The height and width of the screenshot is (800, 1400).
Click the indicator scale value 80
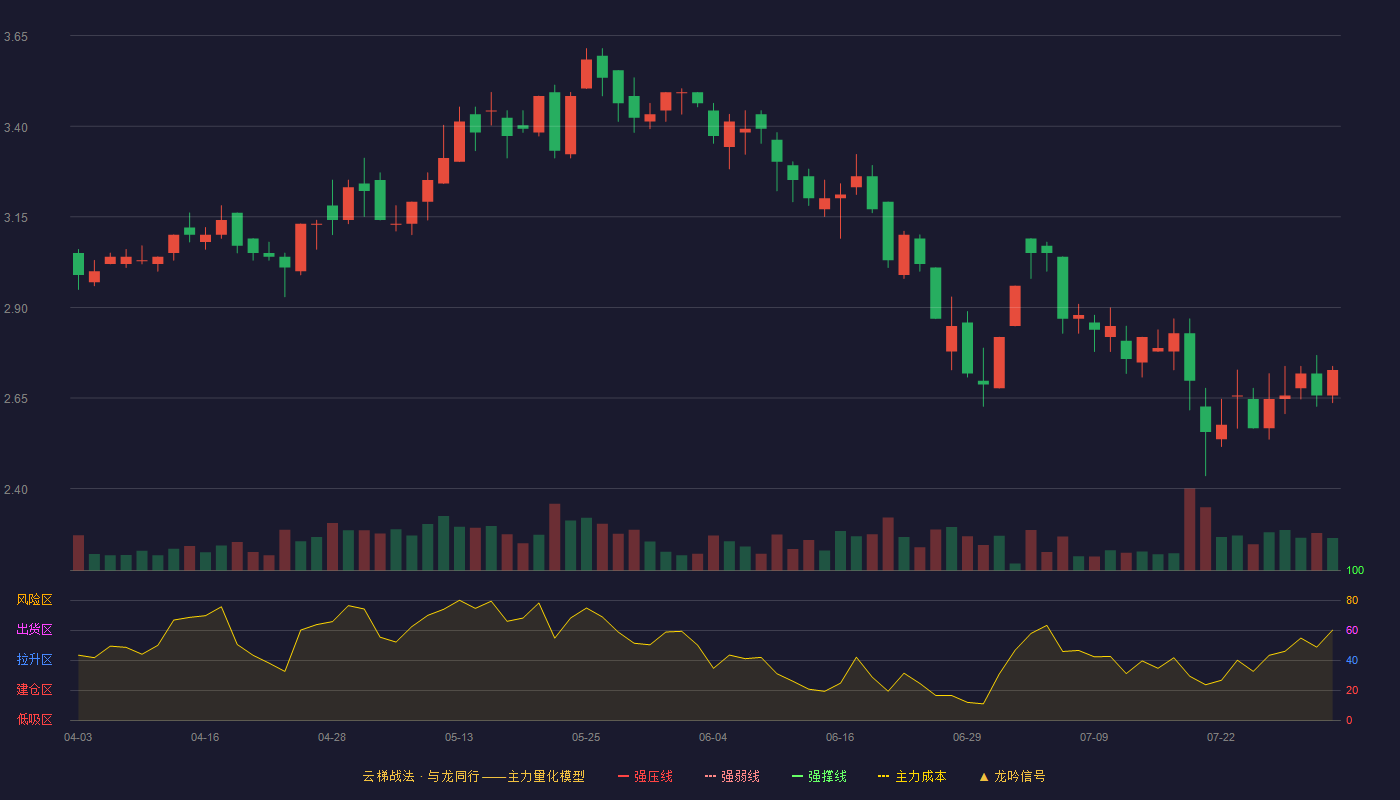pyautogui.click(x=1352, y=600)
